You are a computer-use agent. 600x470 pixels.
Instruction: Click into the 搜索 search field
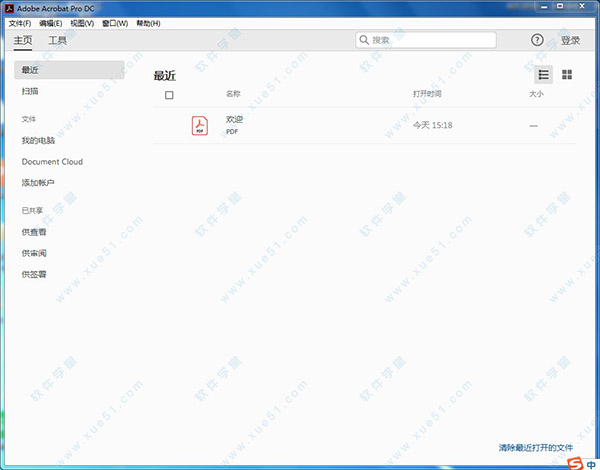click(430, 41)
